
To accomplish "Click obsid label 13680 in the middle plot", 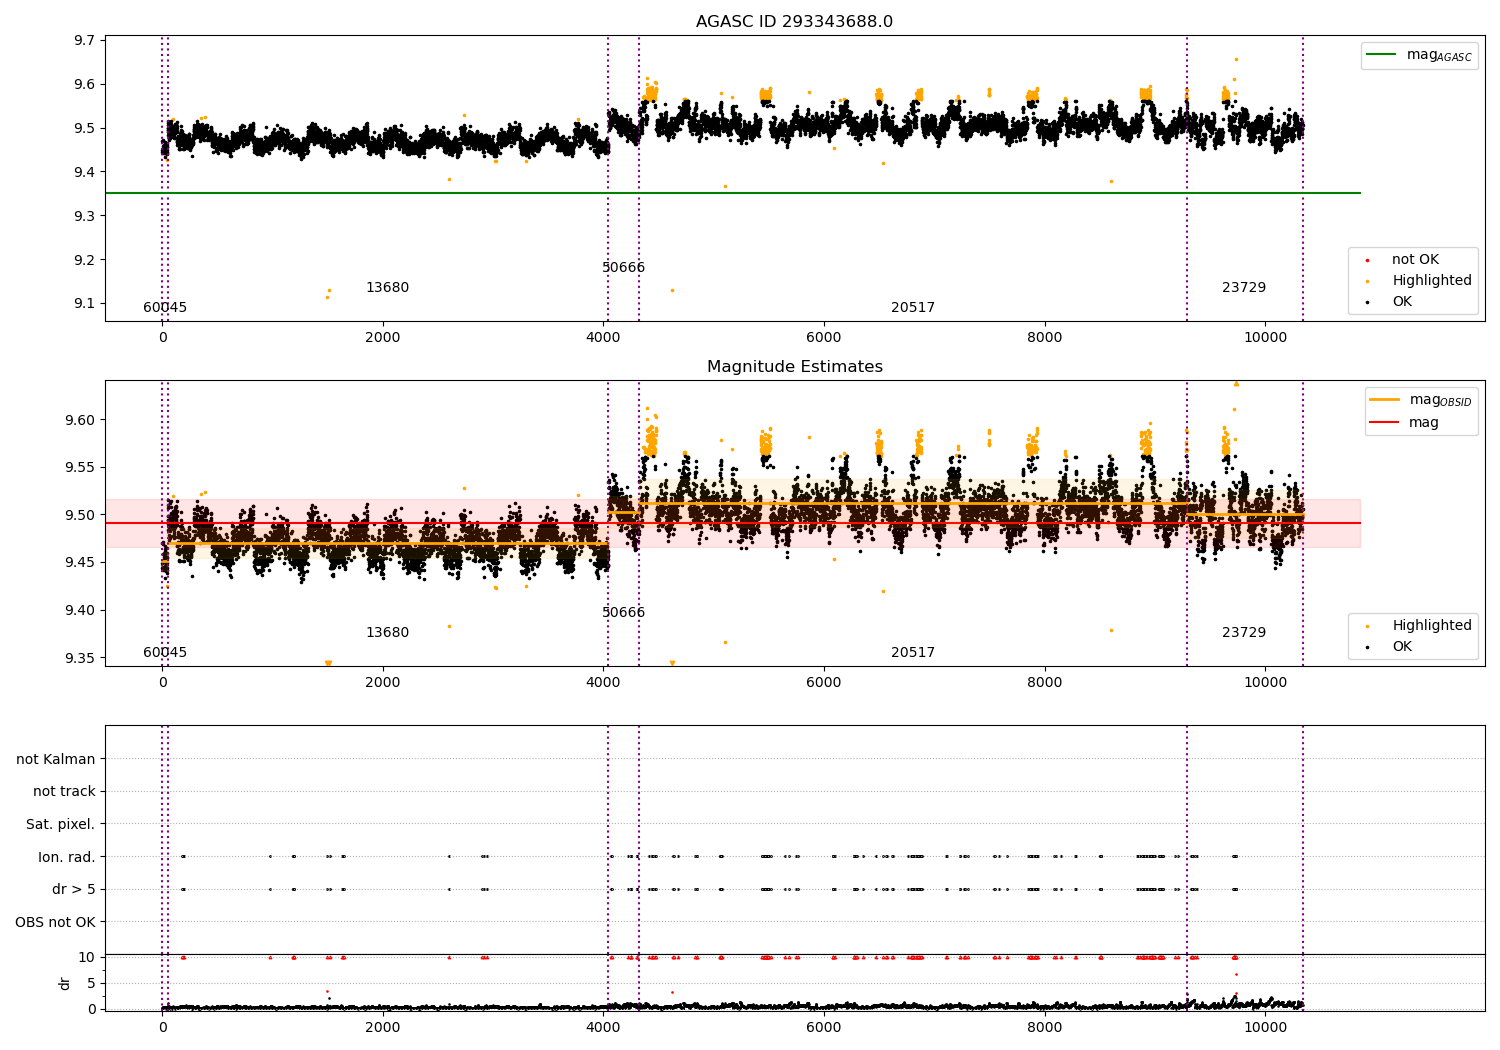I will click(387, 633).
